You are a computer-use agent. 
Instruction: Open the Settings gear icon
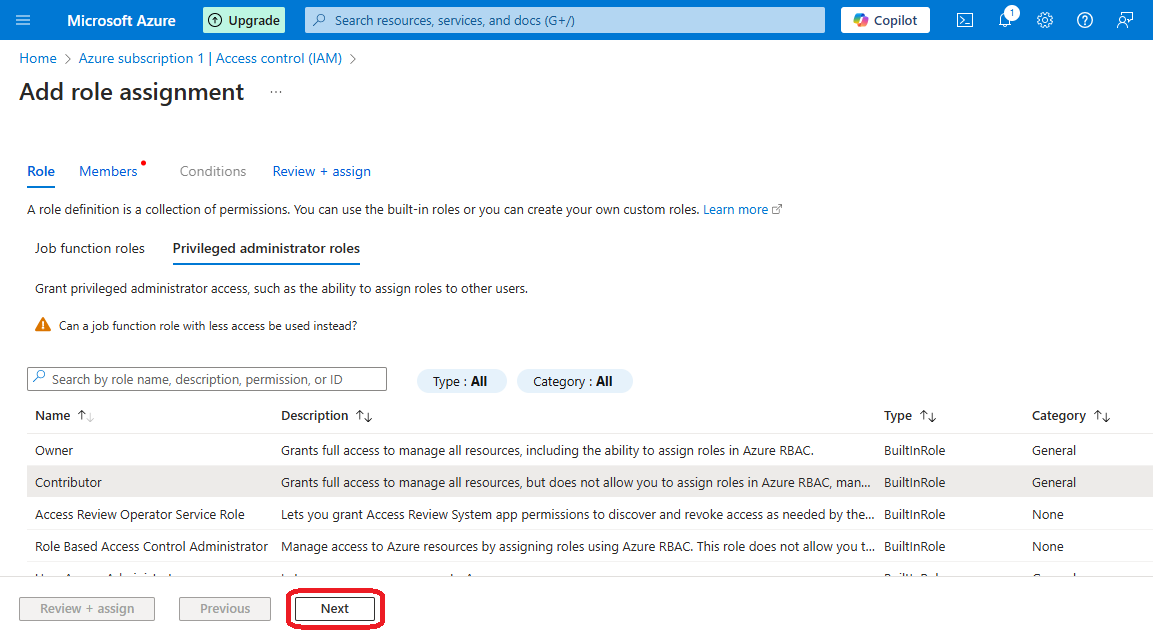(1045, 20)
